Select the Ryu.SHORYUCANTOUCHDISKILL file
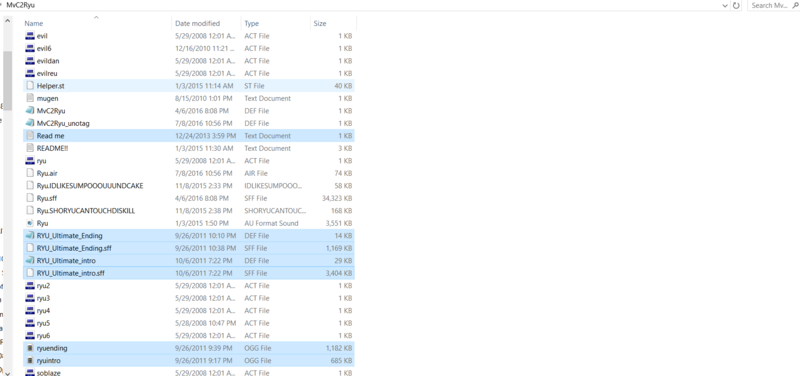The height and width of the screenshot is (376, 800). (189, 211)
